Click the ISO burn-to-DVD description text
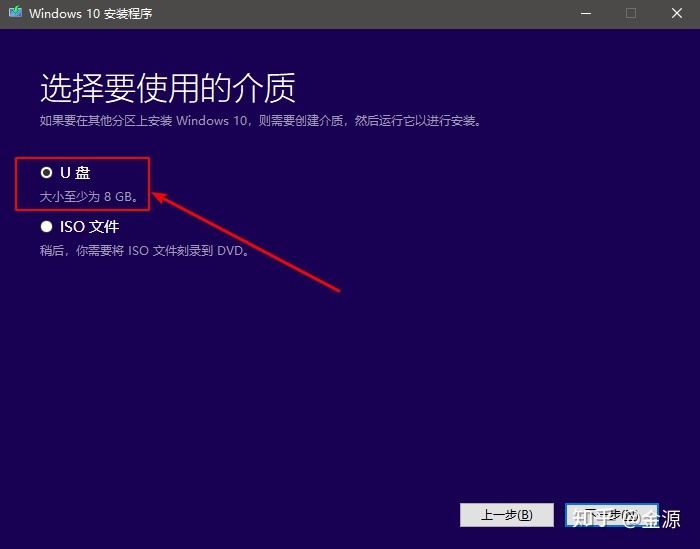The width and height of the screenshot is (700, 549). [144, 251]
